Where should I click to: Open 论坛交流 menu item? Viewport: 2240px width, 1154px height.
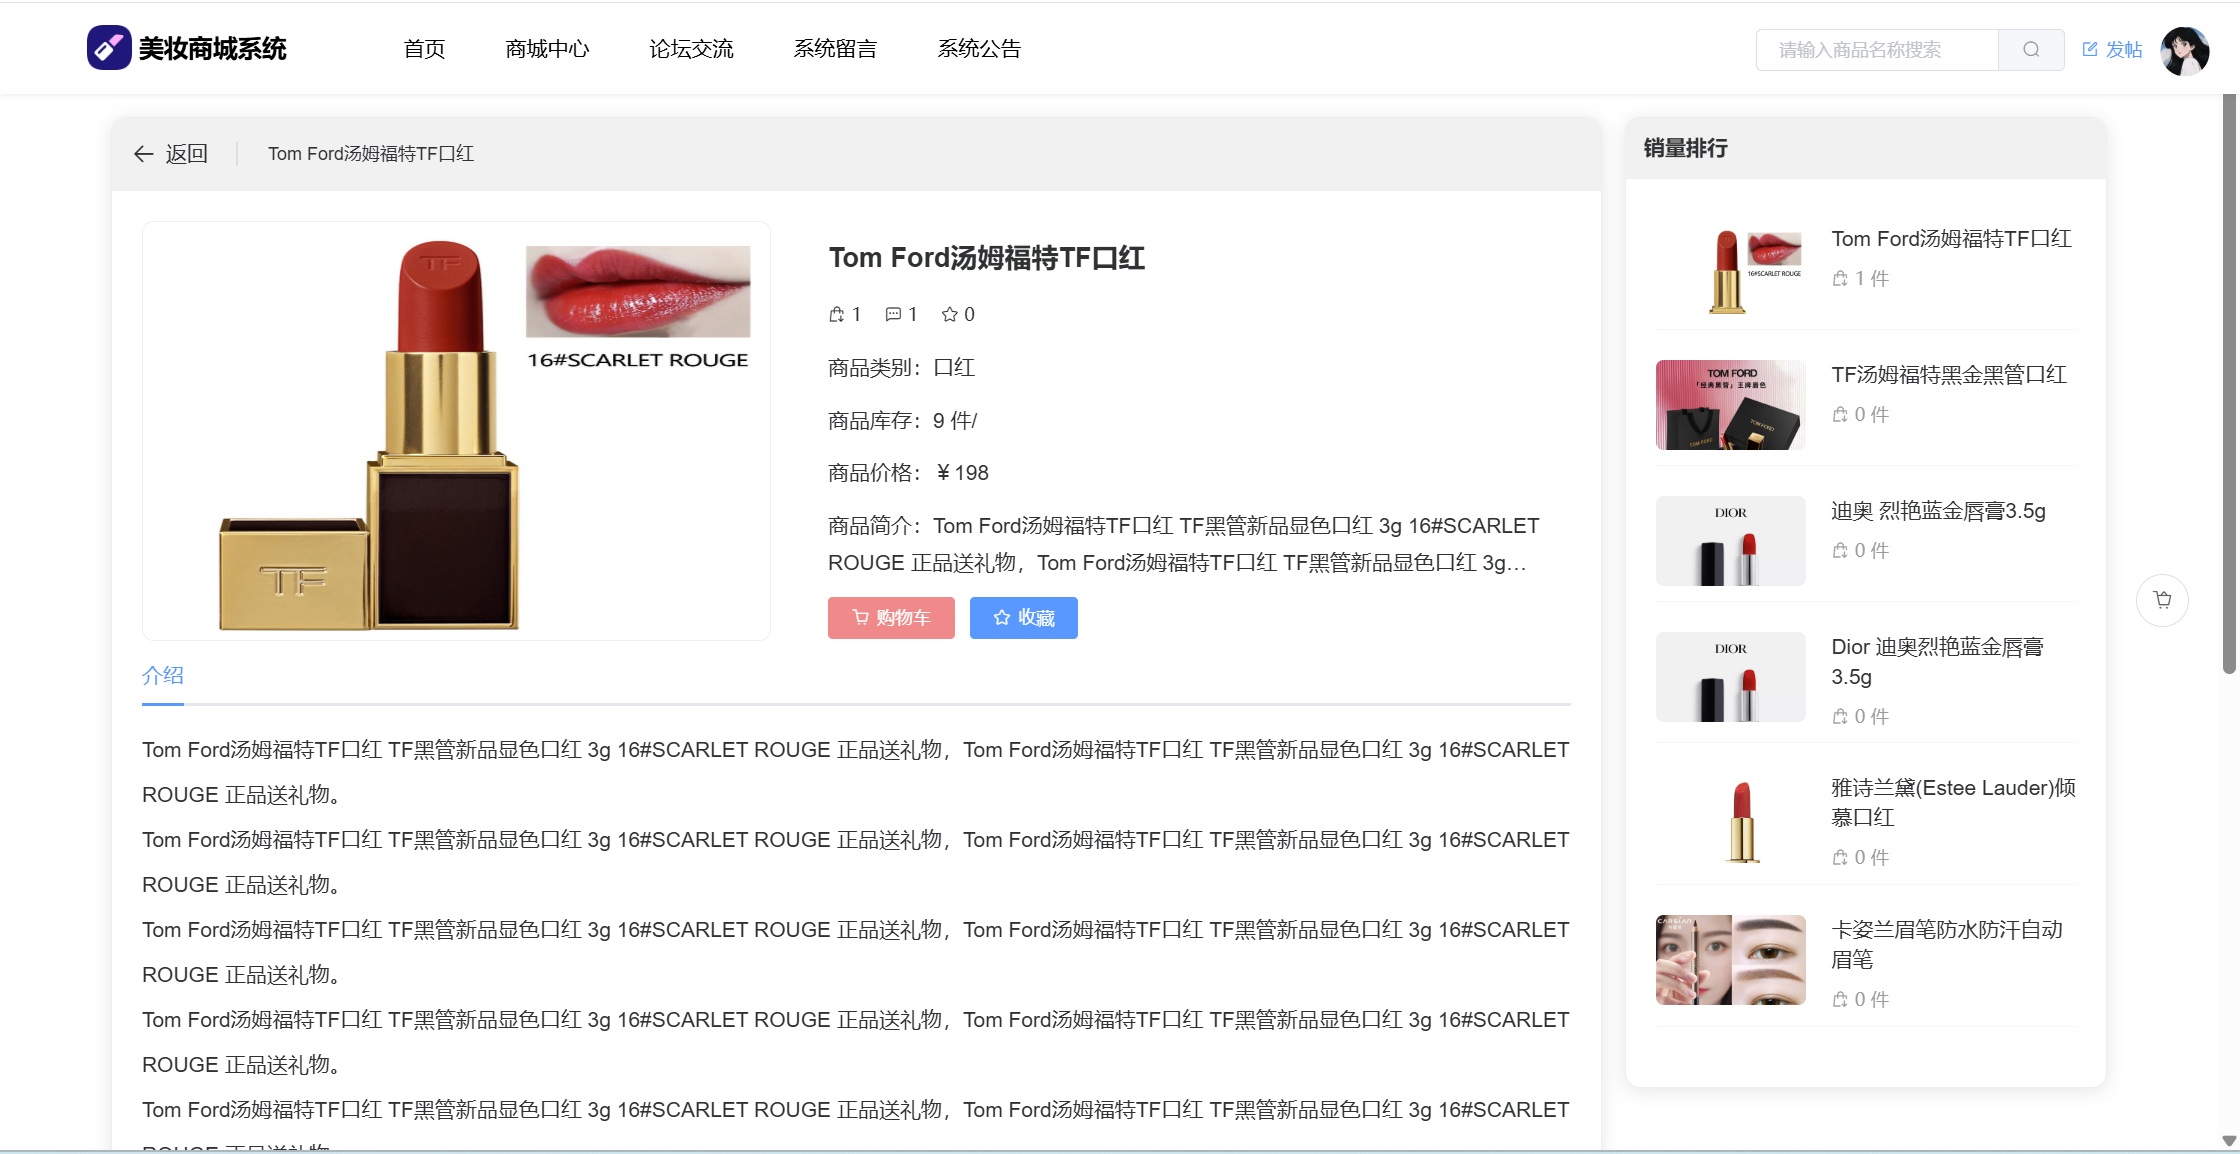[691, 49]
